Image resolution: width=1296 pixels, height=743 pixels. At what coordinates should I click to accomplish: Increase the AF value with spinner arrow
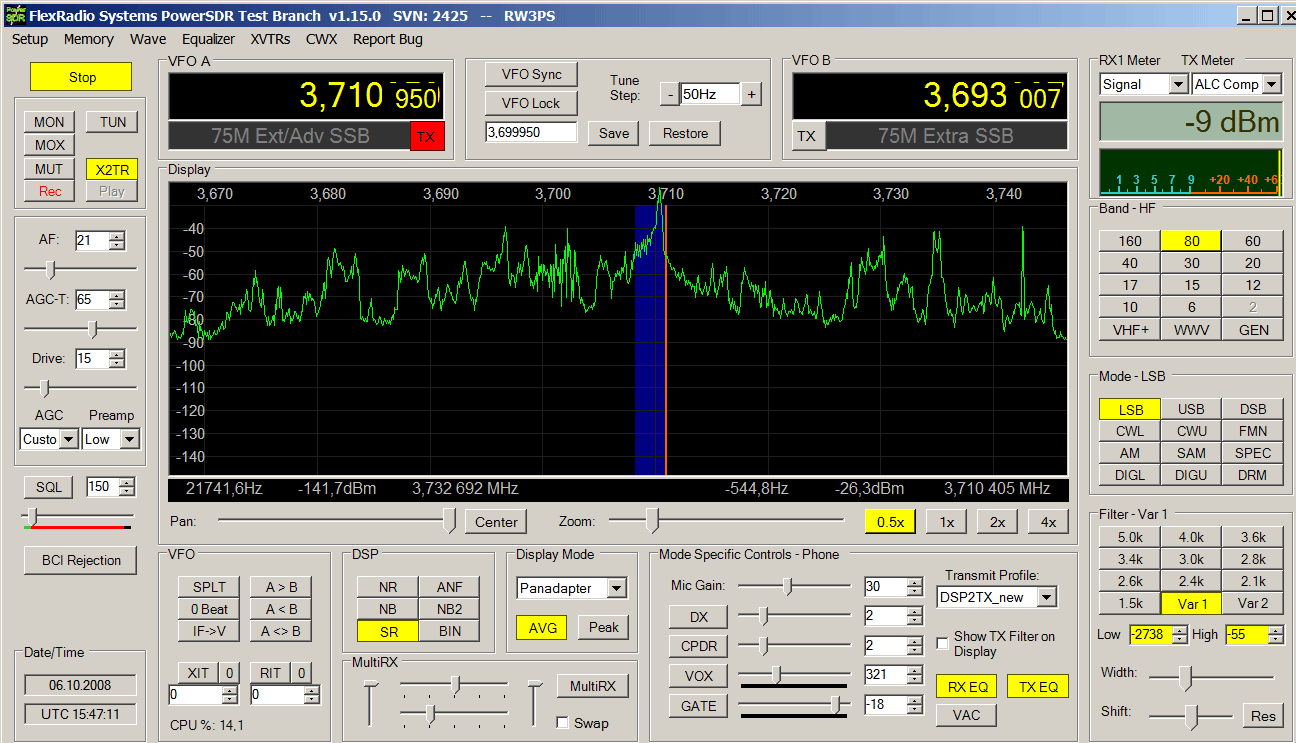118,236
